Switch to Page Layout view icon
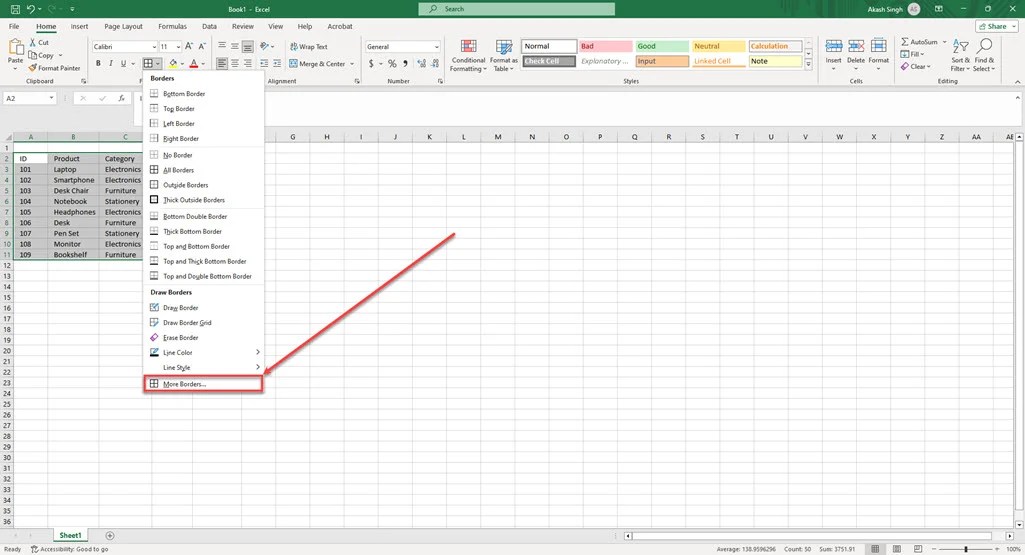 [x=896, y=549]
